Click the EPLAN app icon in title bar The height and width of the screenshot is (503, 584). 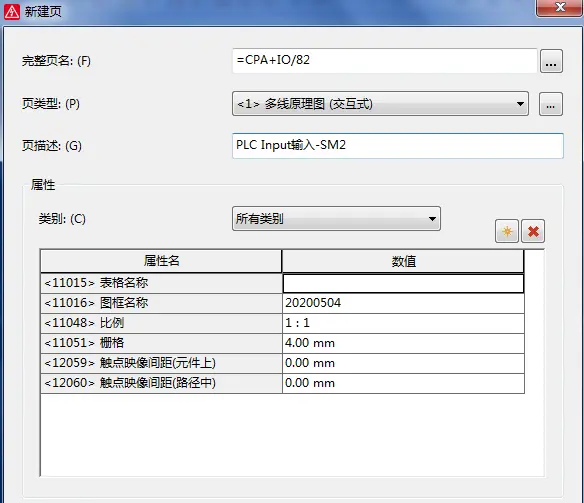pos(12,12)
